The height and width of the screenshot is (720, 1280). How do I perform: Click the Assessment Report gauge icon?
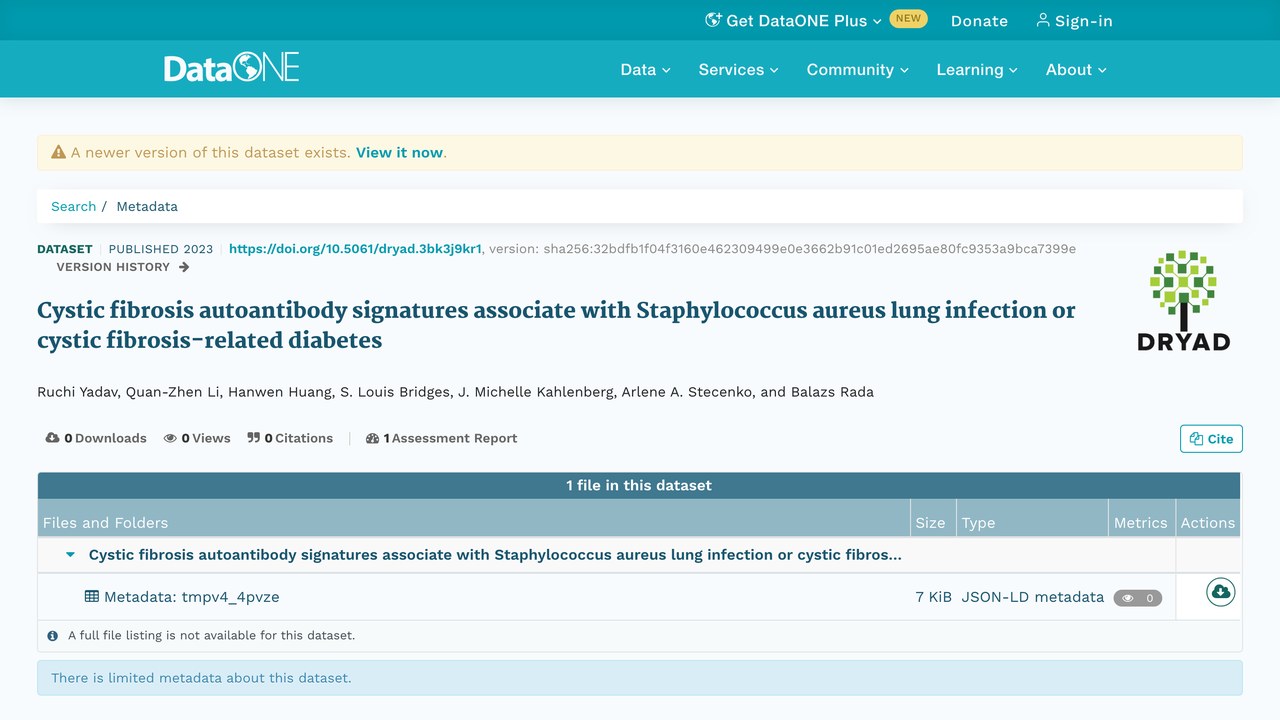(373, 438)
